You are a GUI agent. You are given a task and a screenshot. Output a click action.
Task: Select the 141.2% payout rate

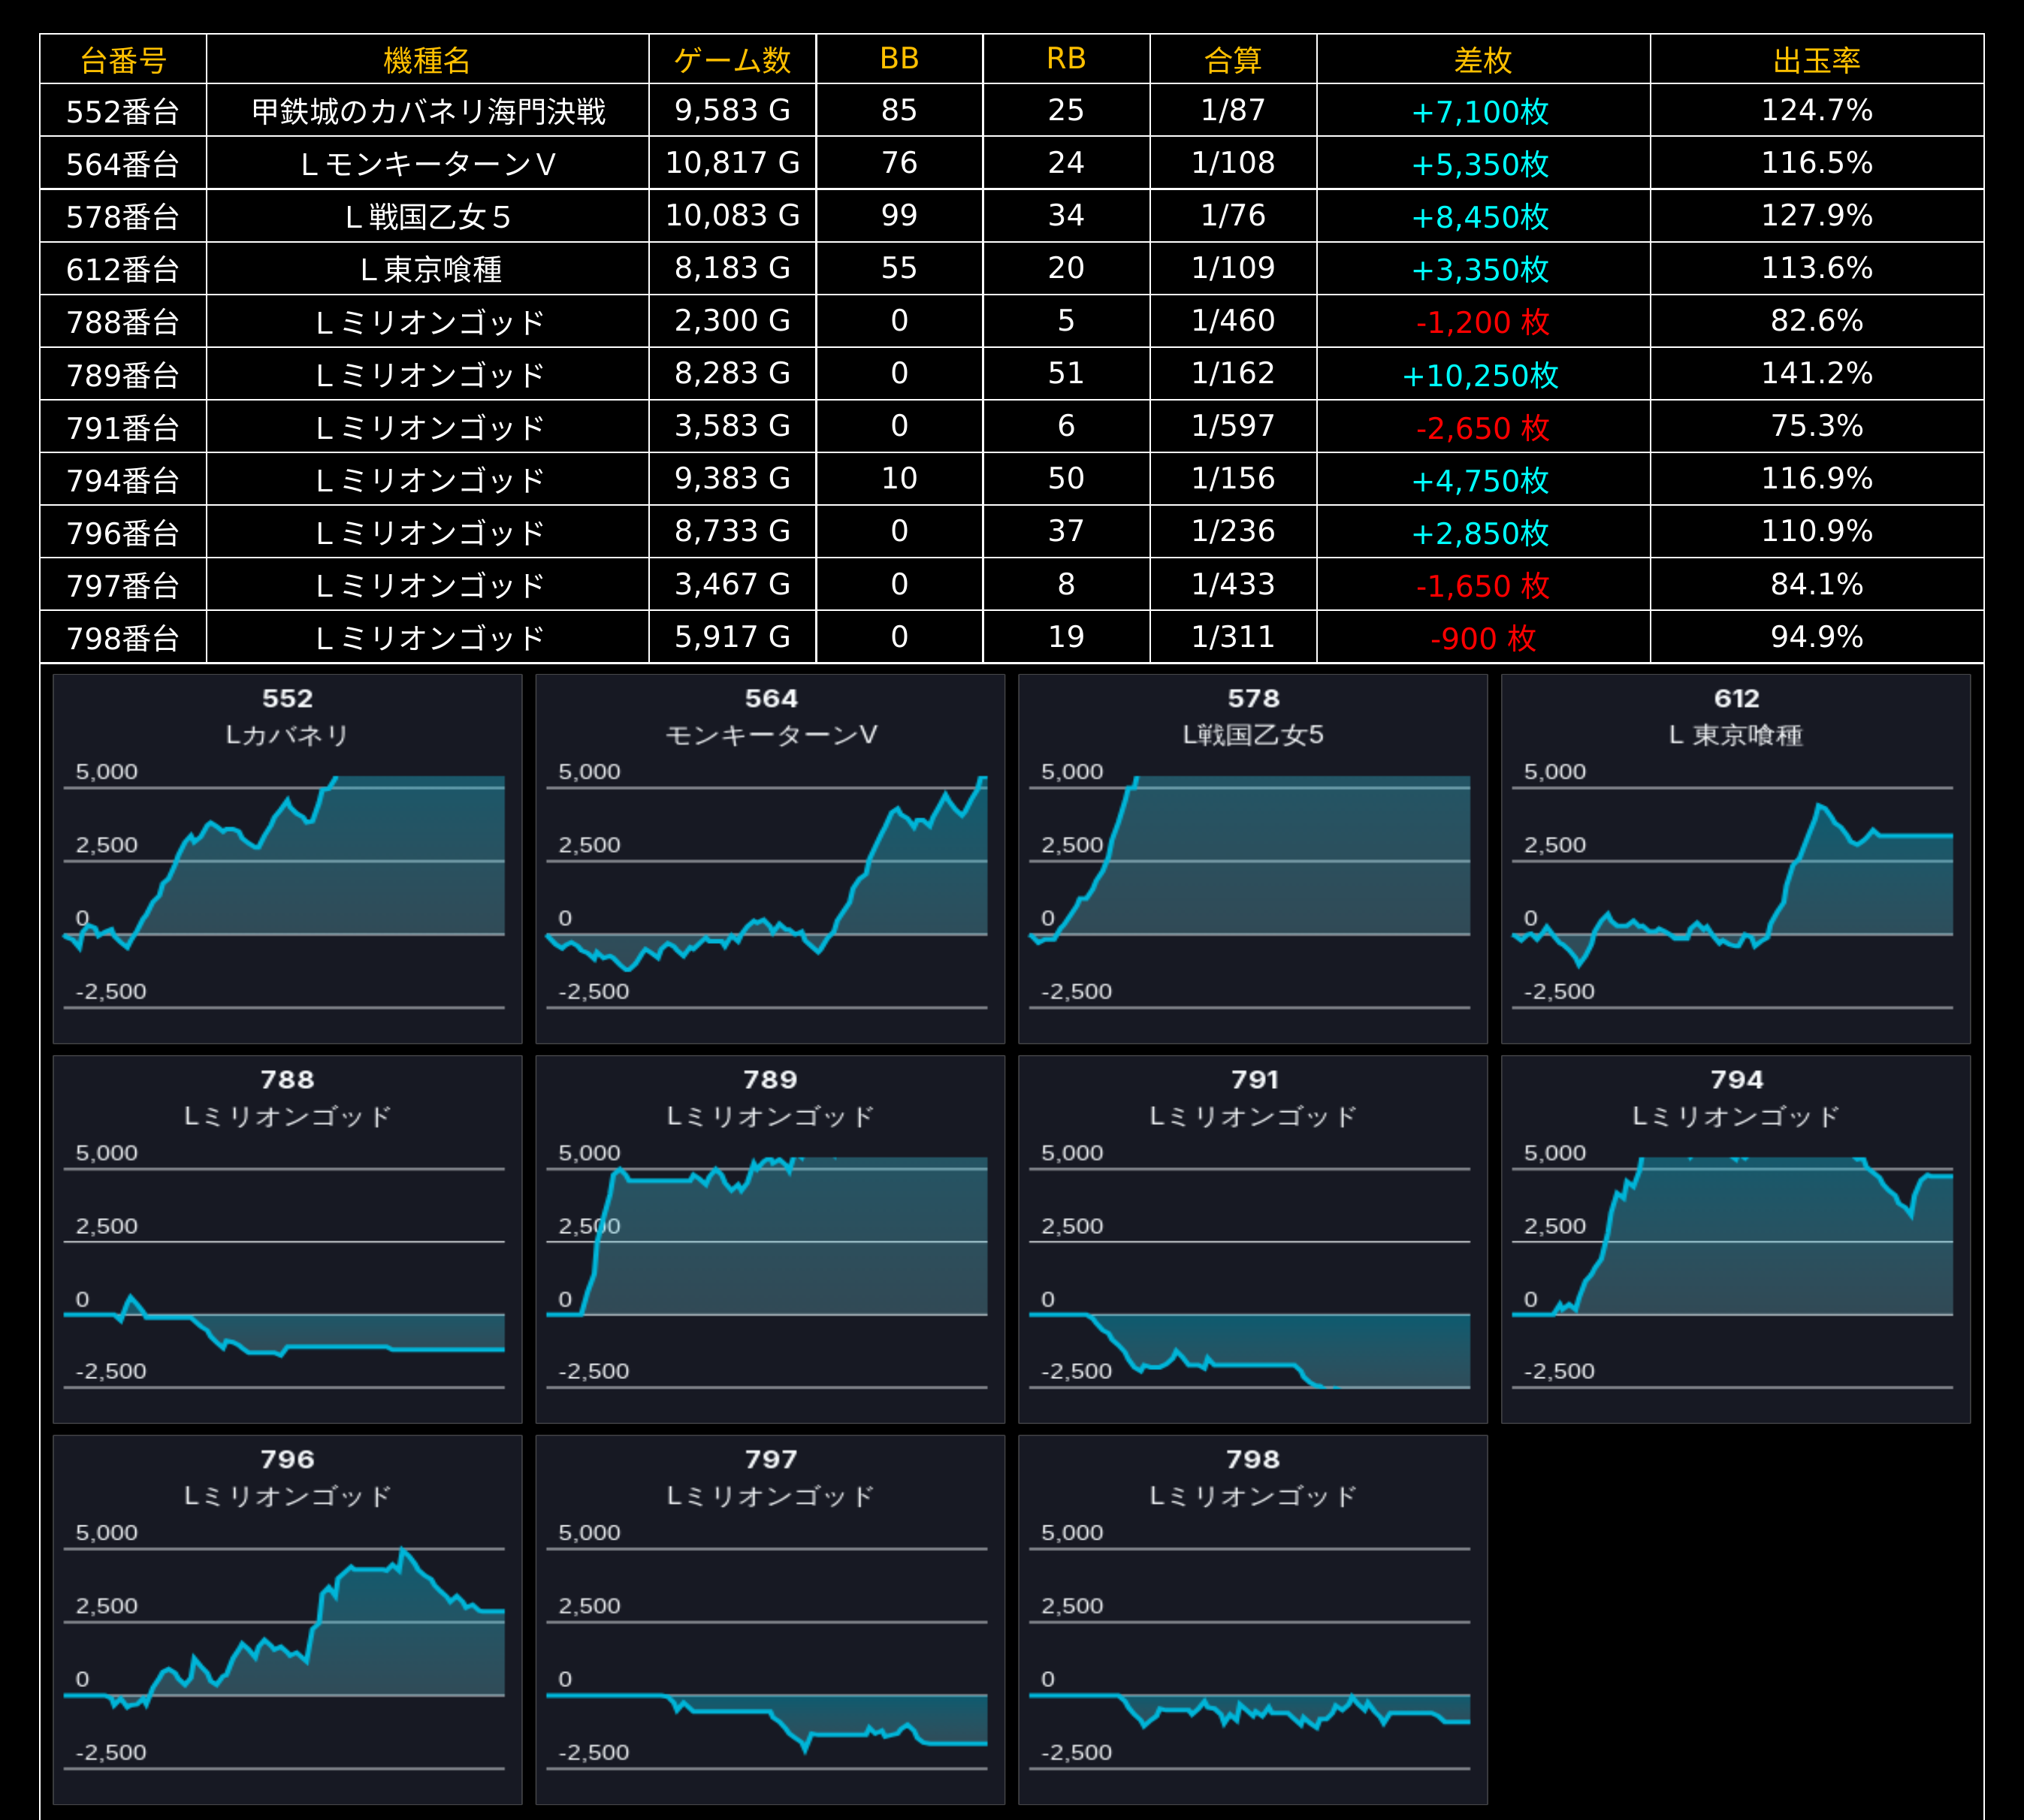coord(1817,374)
